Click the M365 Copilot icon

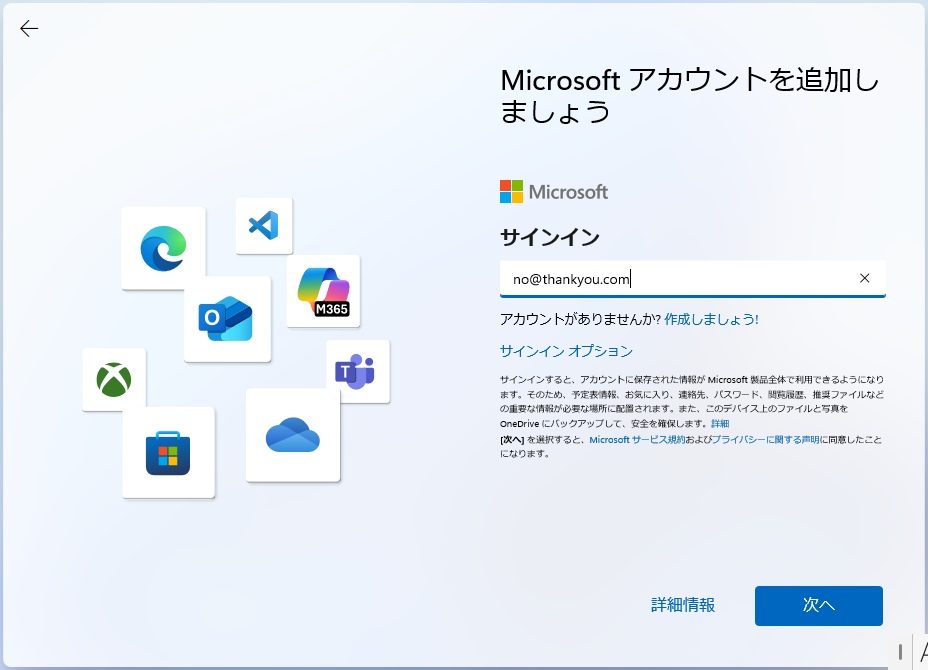point(323,291)
